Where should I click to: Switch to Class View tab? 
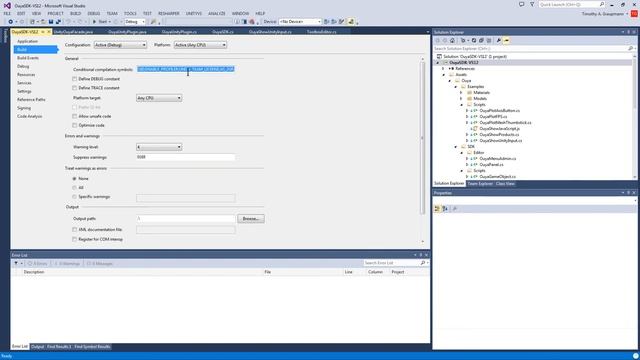coord(505,184)
